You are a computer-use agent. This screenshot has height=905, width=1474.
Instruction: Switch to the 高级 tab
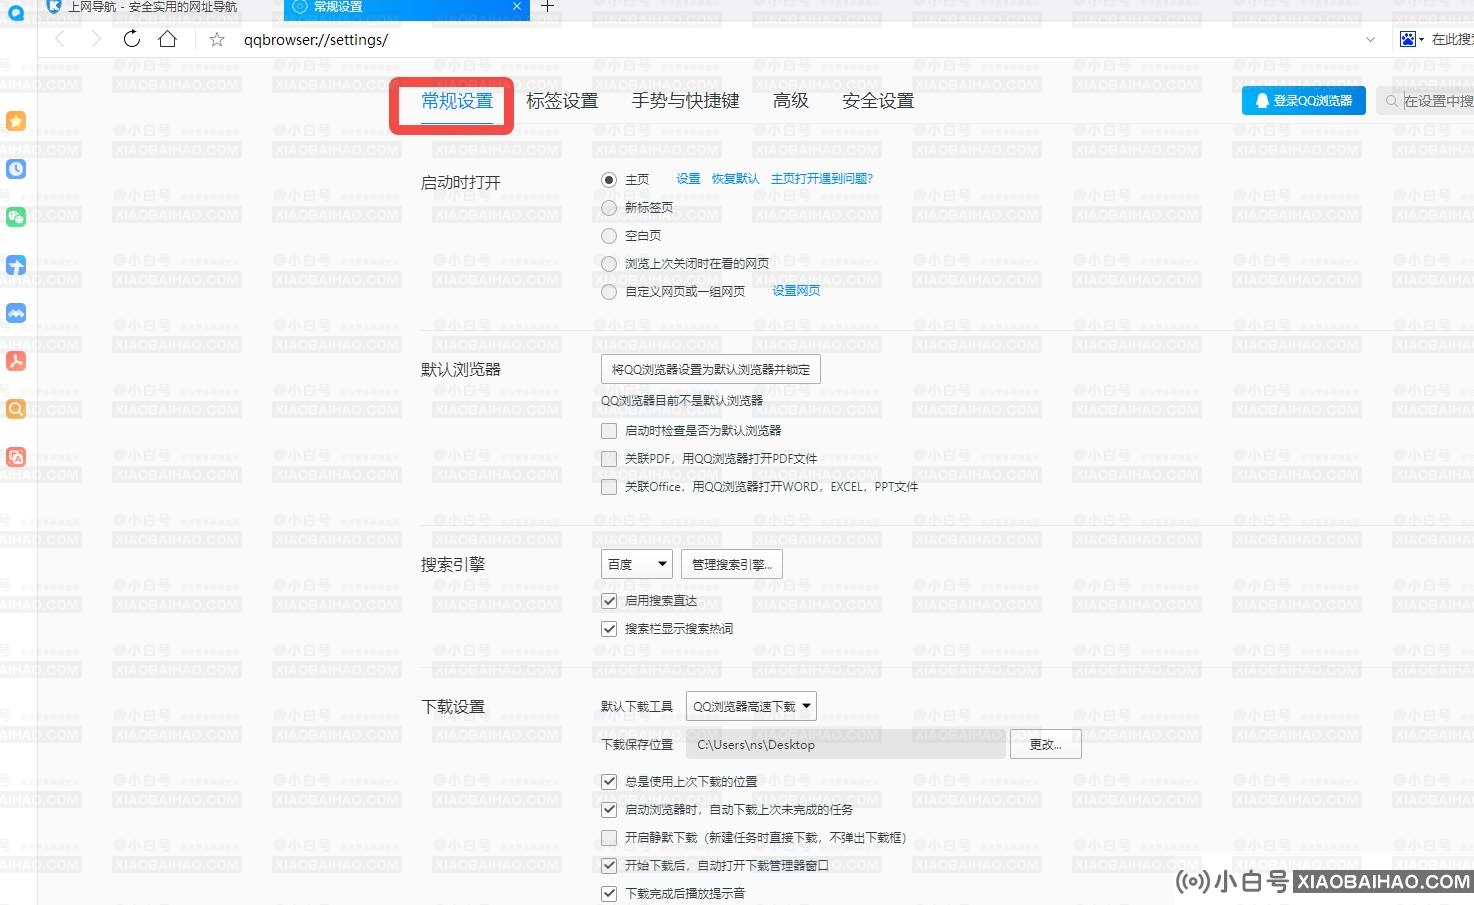click(x=791, y=101)
